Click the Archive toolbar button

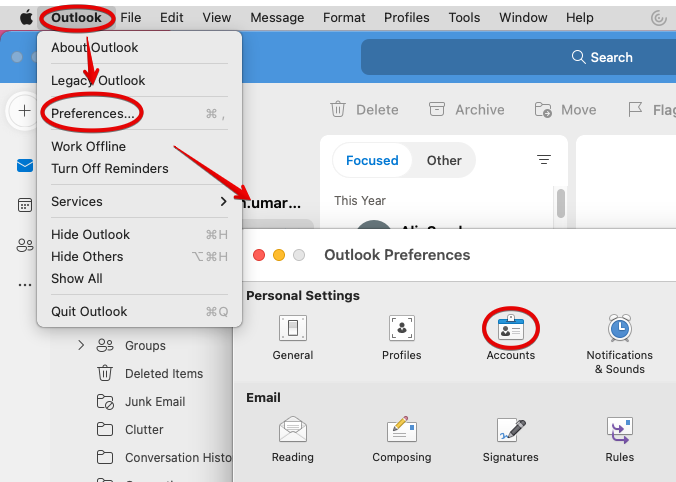467,110
